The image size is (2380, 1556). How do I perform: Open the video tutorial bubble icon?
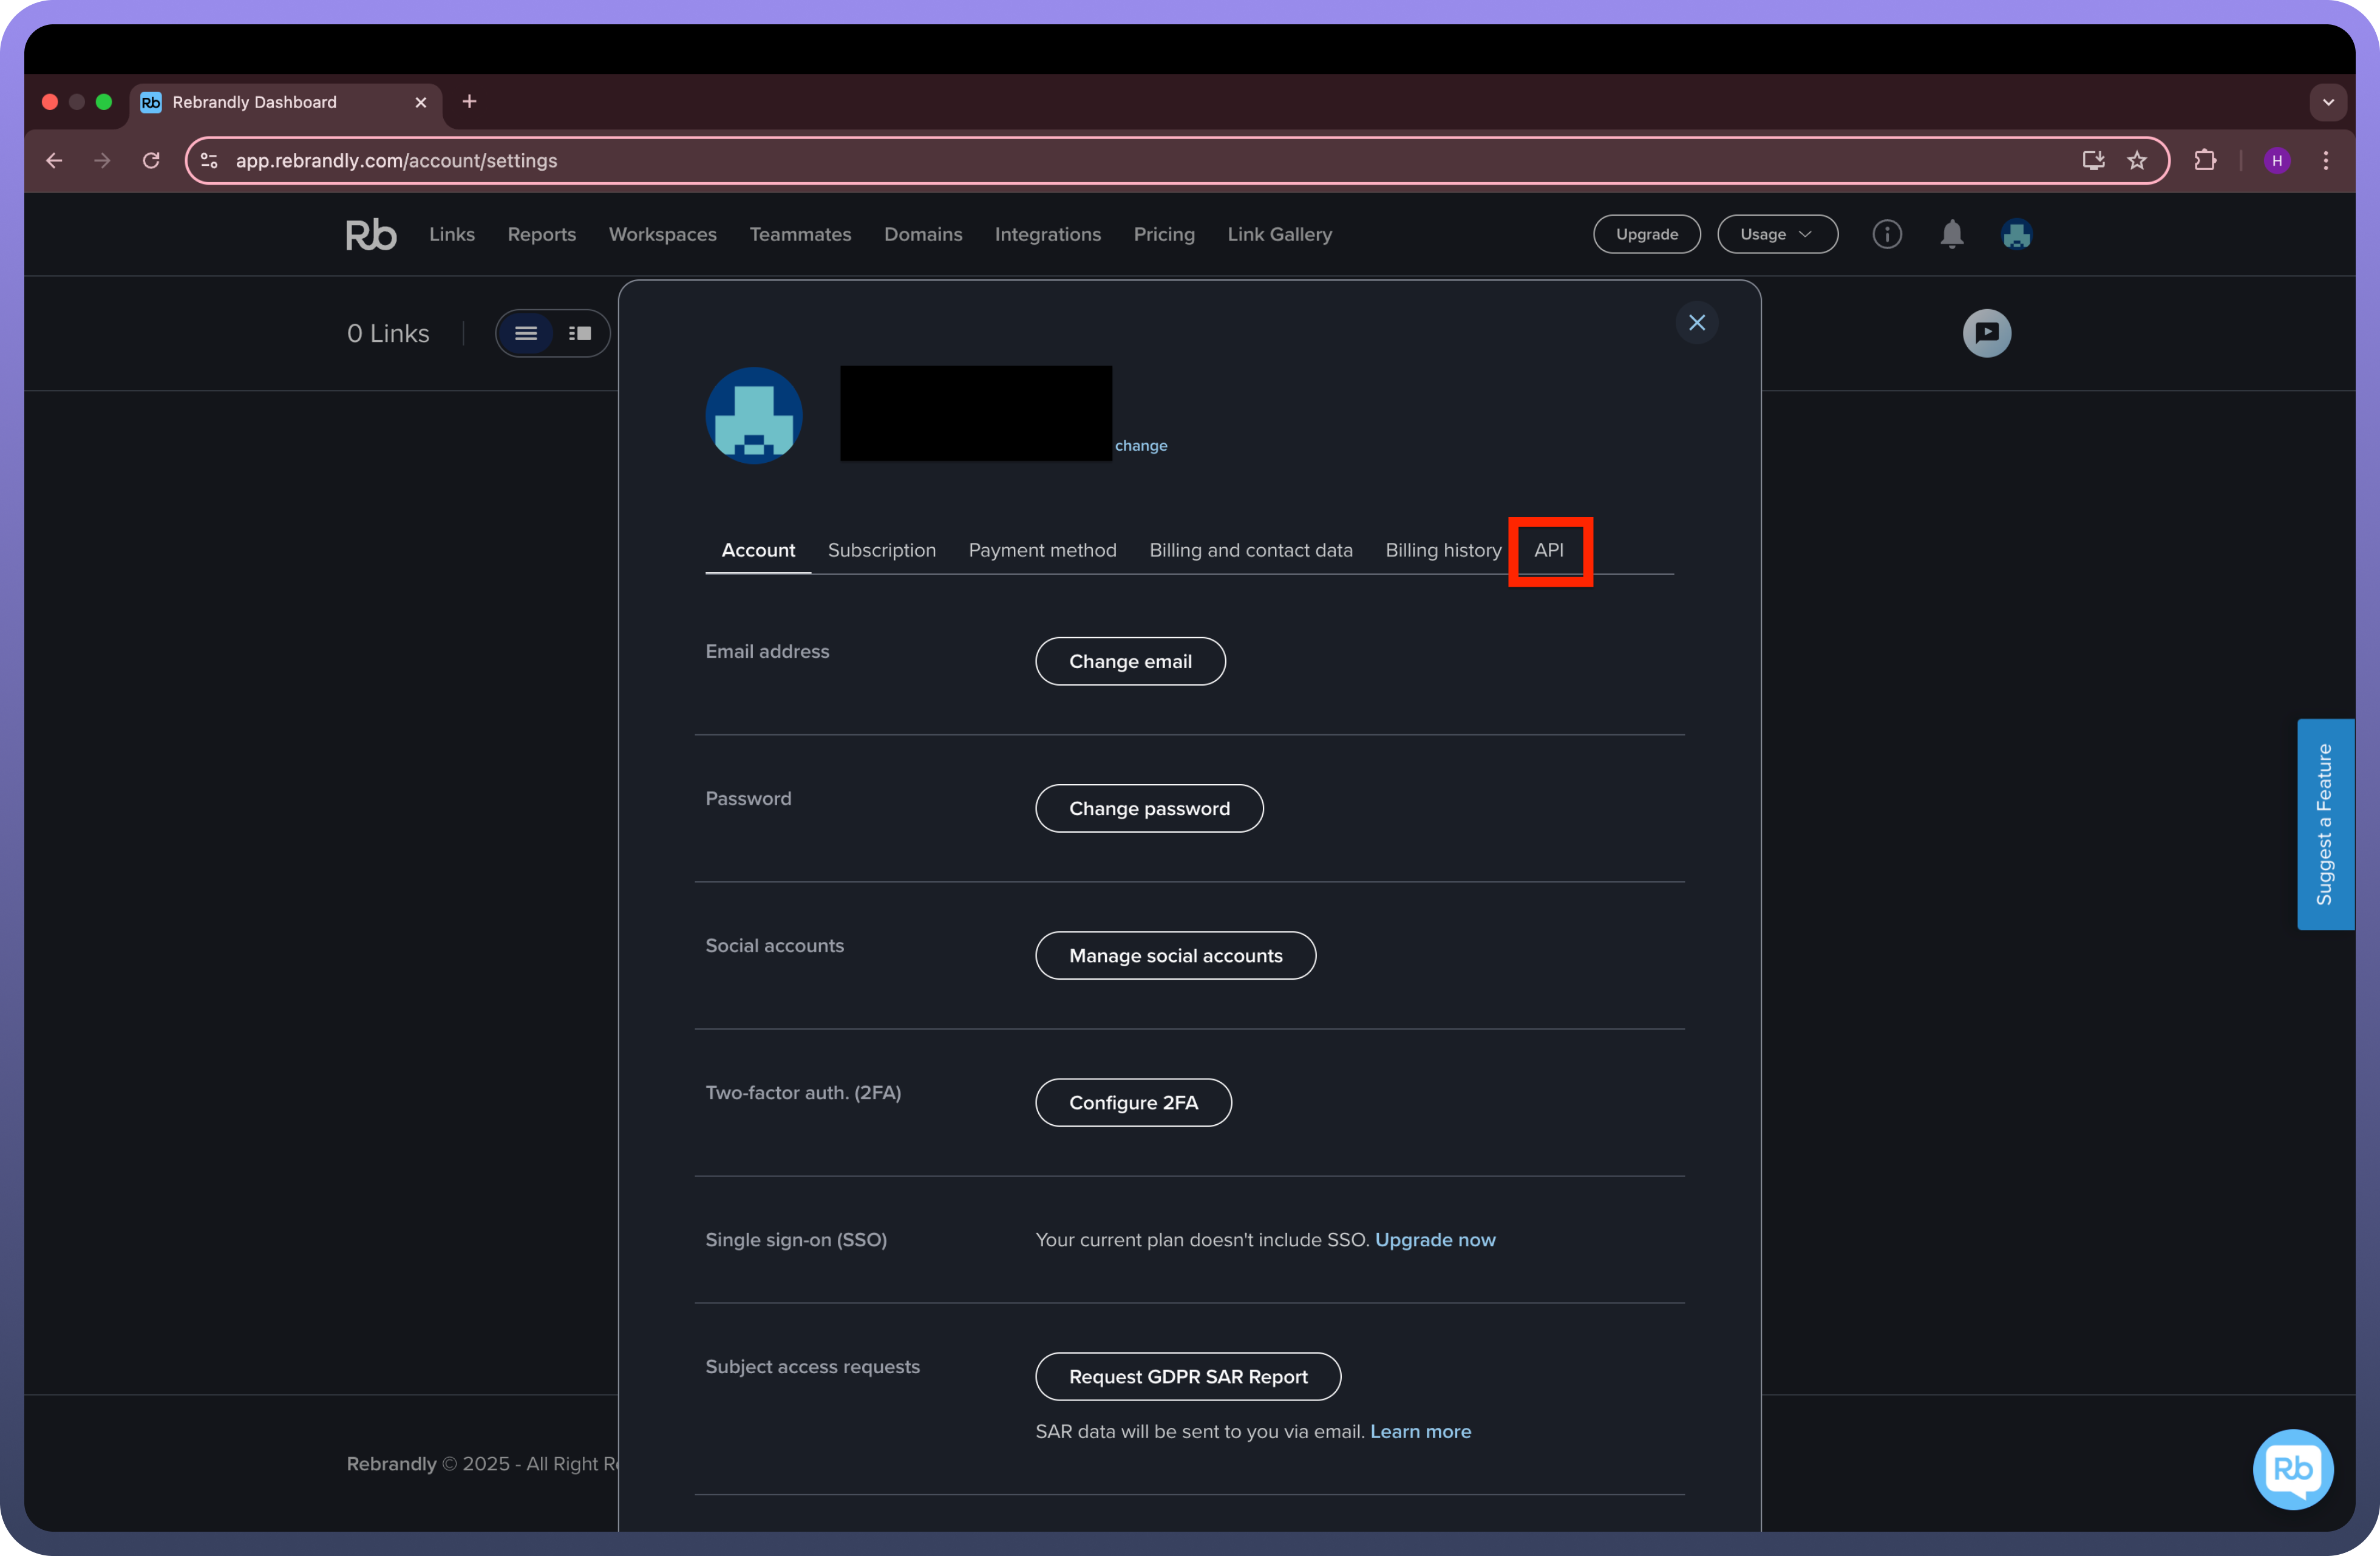pos(1986,333)
